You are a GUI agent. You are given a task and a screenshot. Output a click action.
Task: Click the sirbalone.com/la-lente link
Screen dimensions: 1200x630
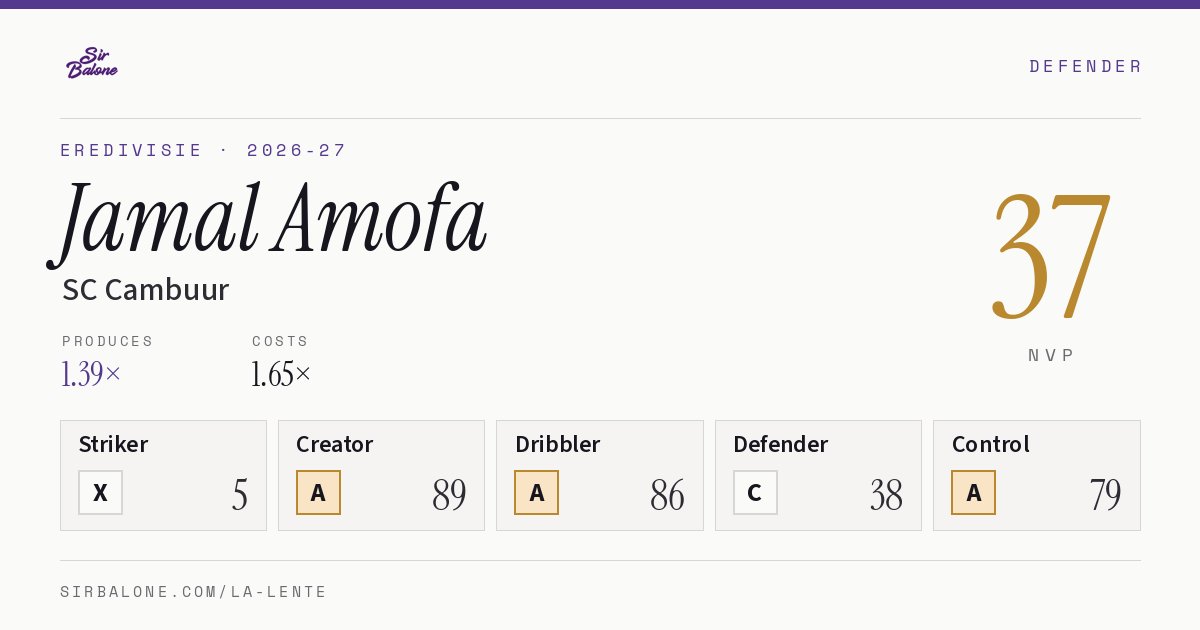194,592
